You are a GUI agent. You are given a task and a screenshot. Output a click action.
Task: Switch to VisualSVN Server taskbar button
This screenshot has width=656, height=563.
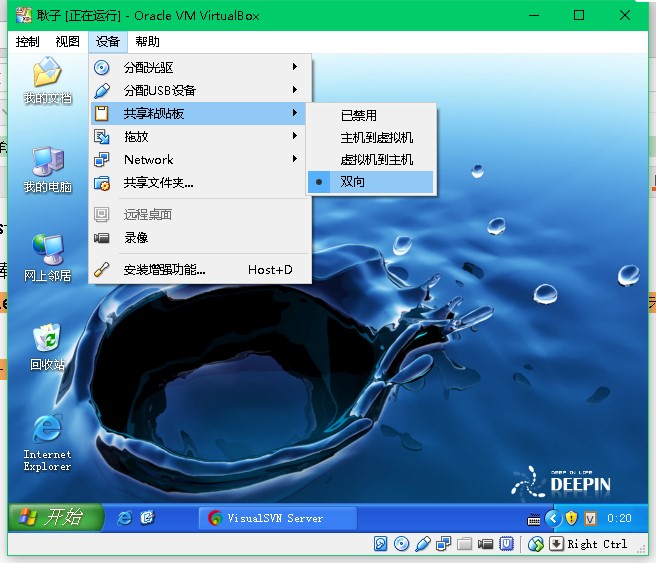[278, 518]
